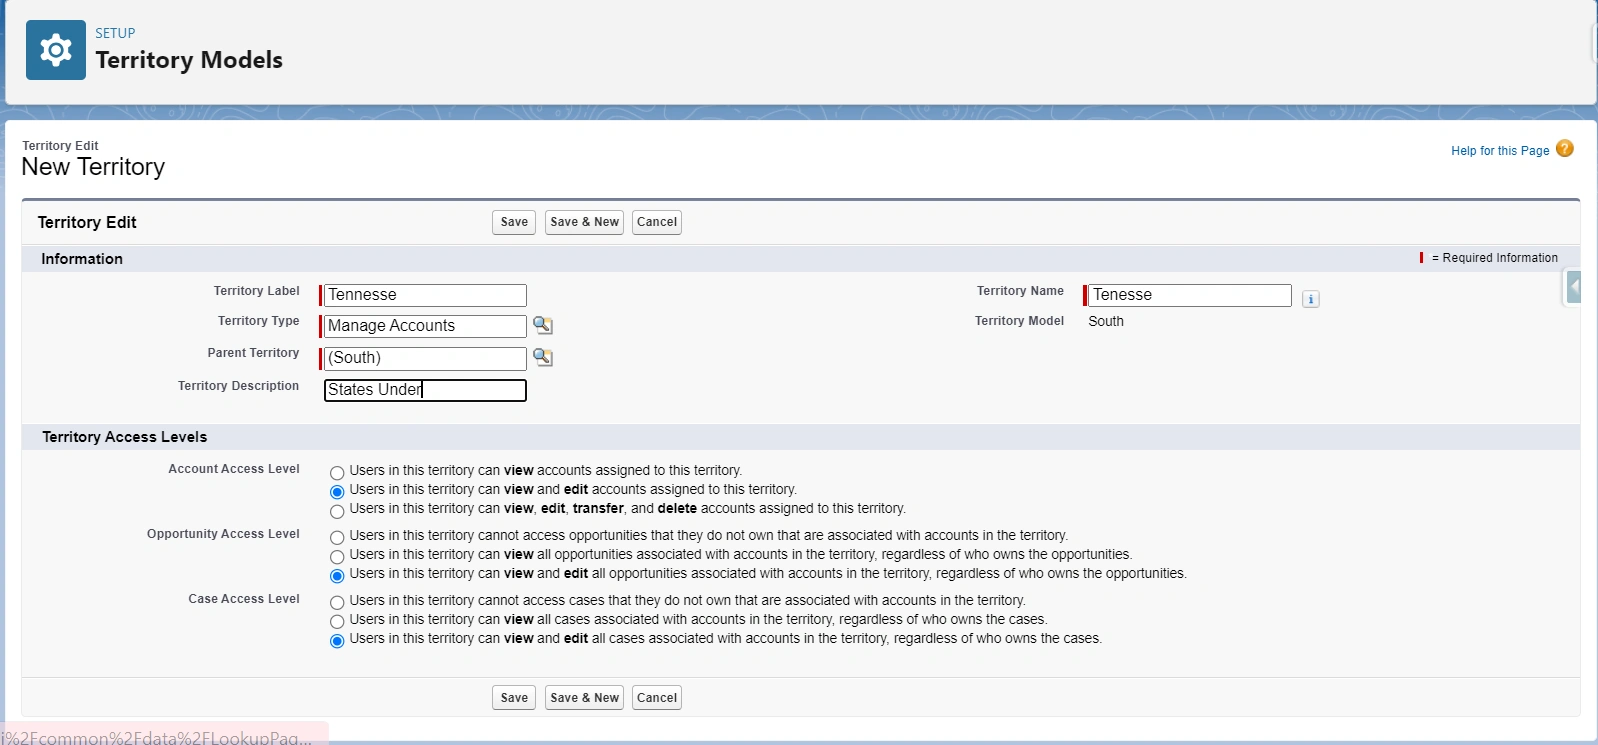Select view, edit, transfer, delete accounts option

[337, 511]
